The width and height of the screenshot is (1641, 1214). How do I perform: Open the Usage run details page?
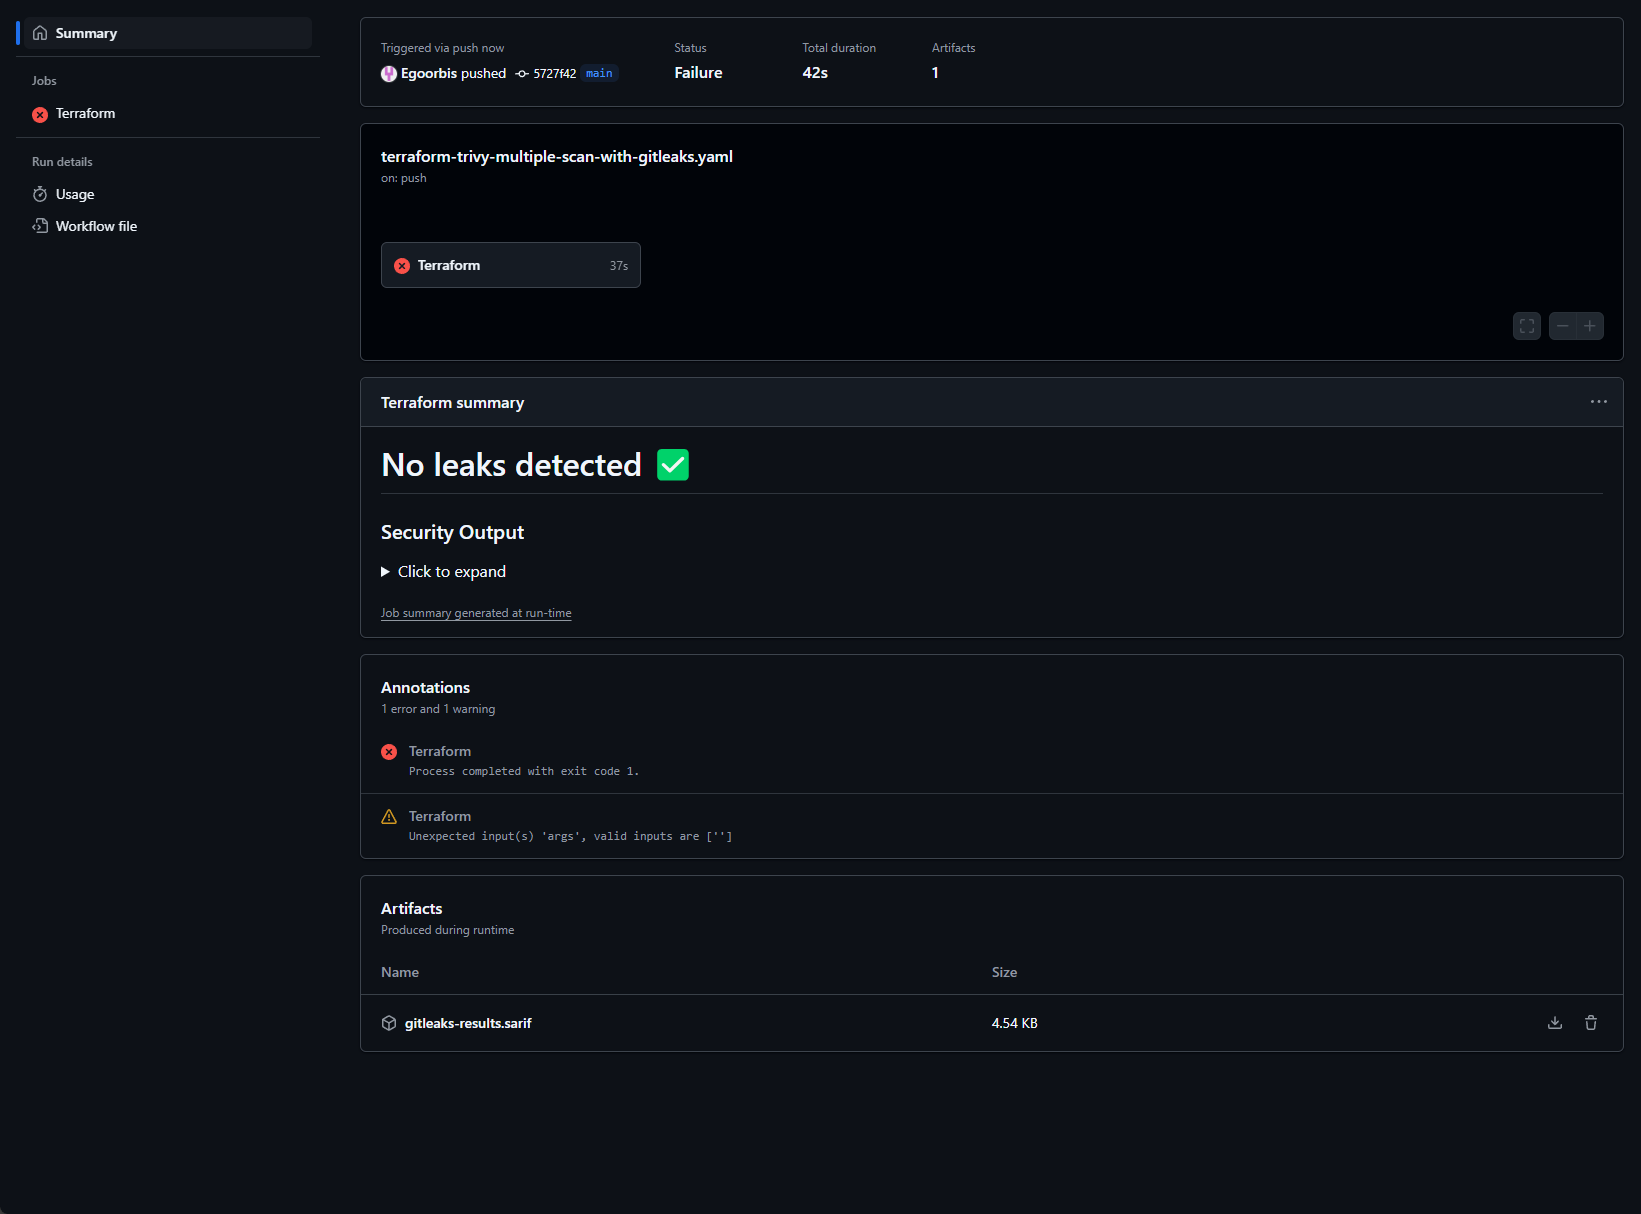(x=75, y=194)
